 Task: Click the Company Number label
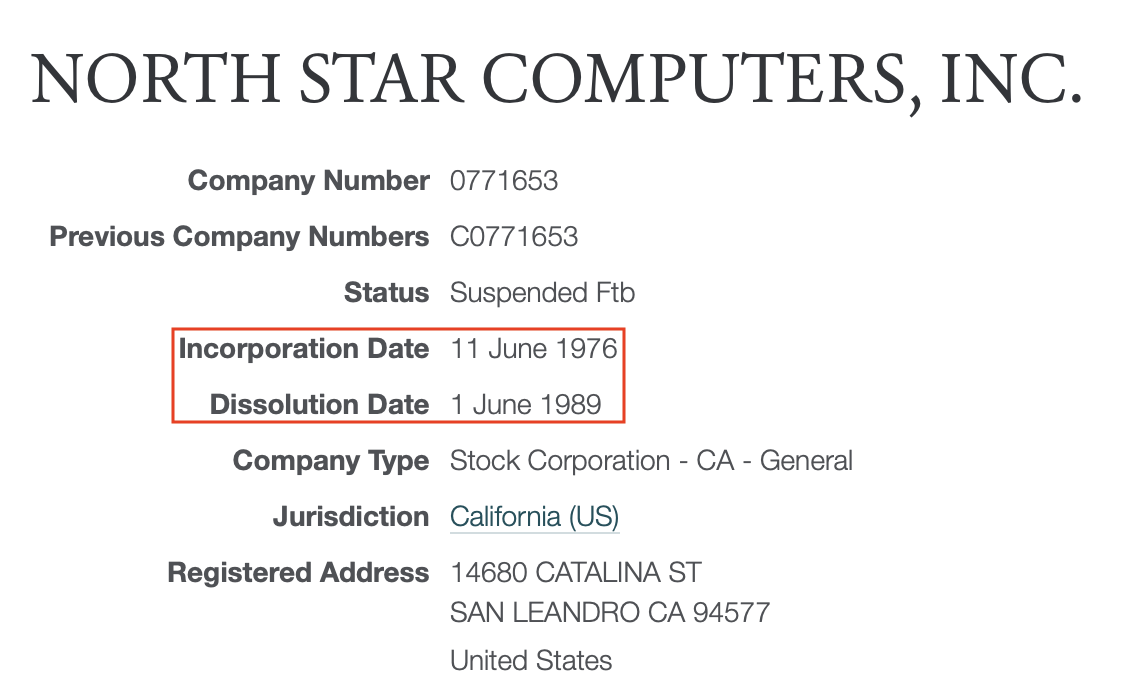pyautogui.click(x=308, y=181)
